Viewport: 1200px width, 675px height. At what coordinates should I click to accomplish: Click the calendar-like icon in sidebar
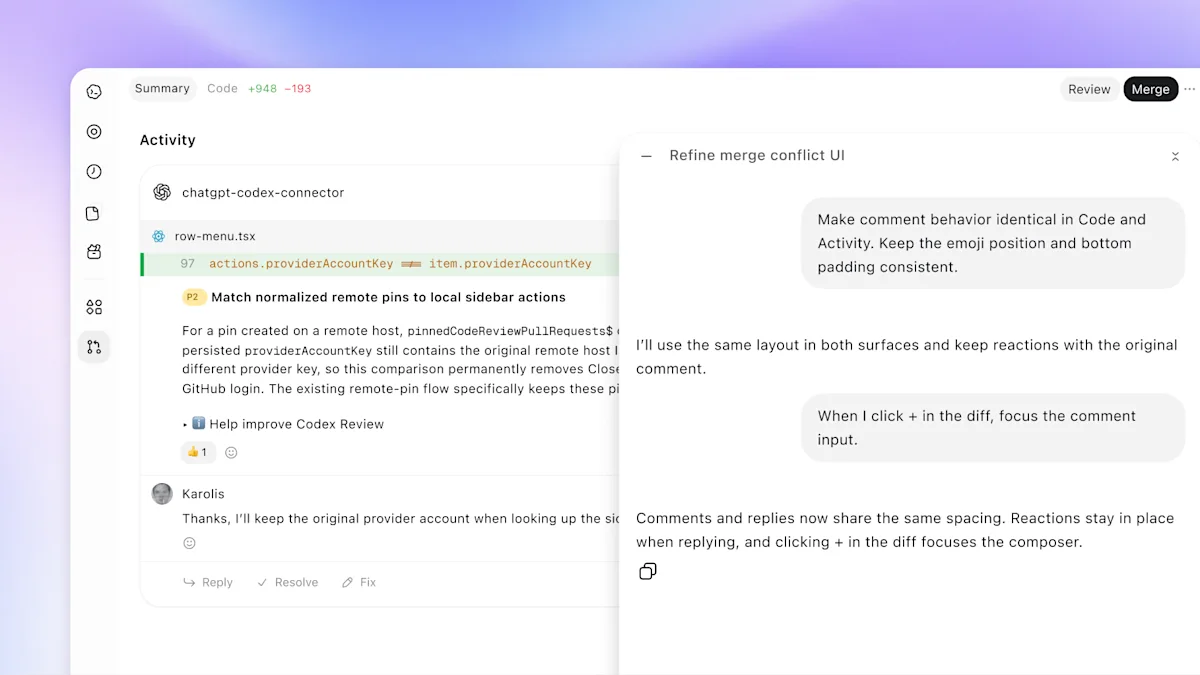[x=94, y=252]
